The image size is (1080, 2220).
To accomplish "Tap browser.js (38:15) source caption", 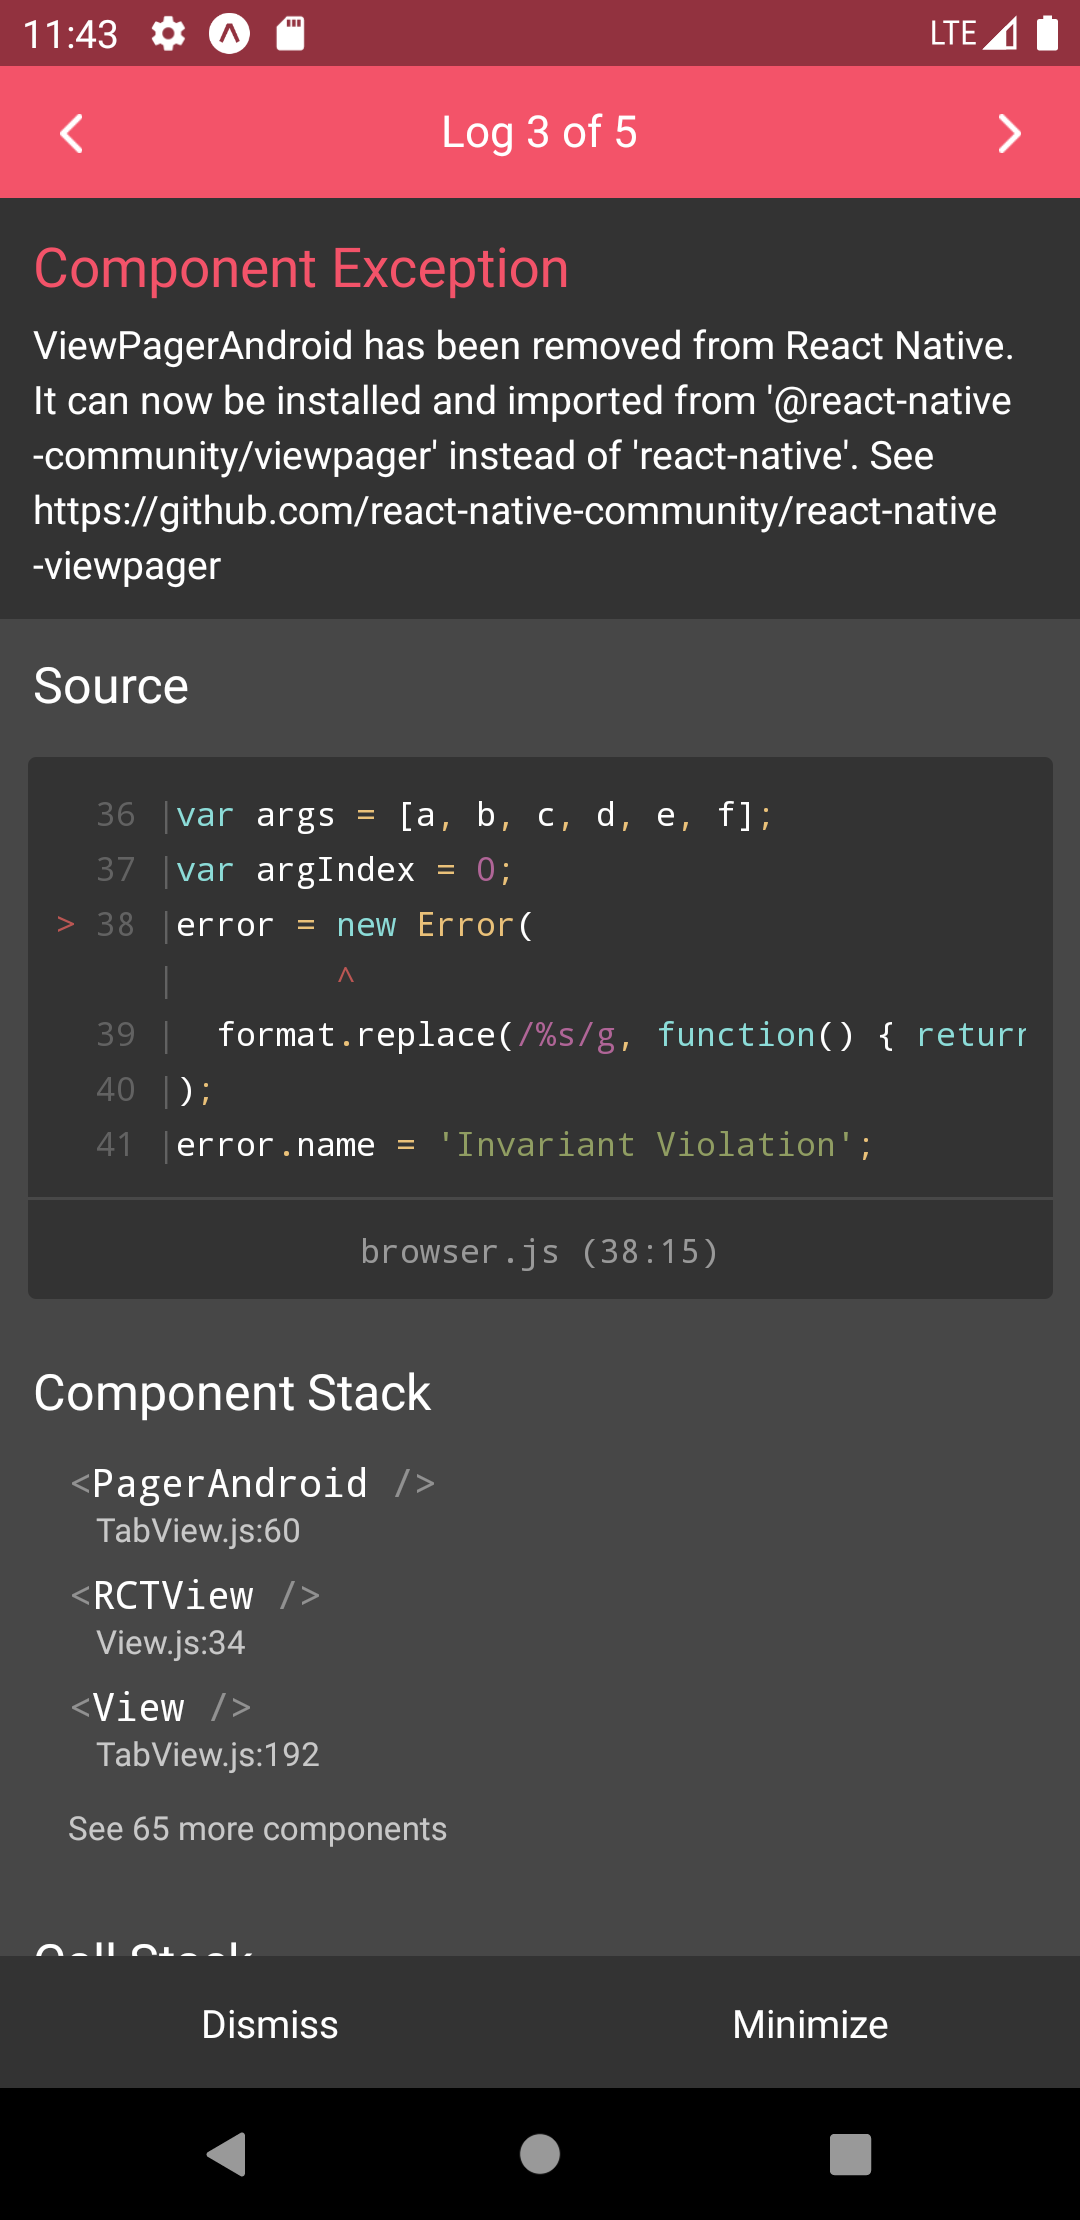I will [x=540, y=1250].
